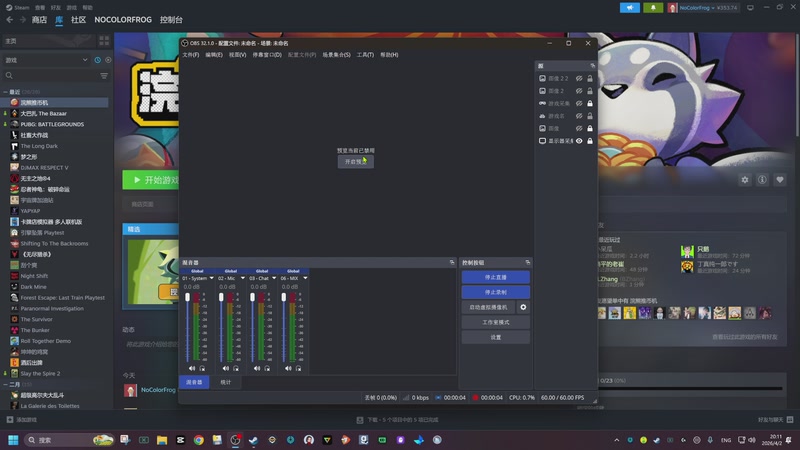
Task: Toggle headphone monitoring for 02 - Mic
Action: [236, 368]
